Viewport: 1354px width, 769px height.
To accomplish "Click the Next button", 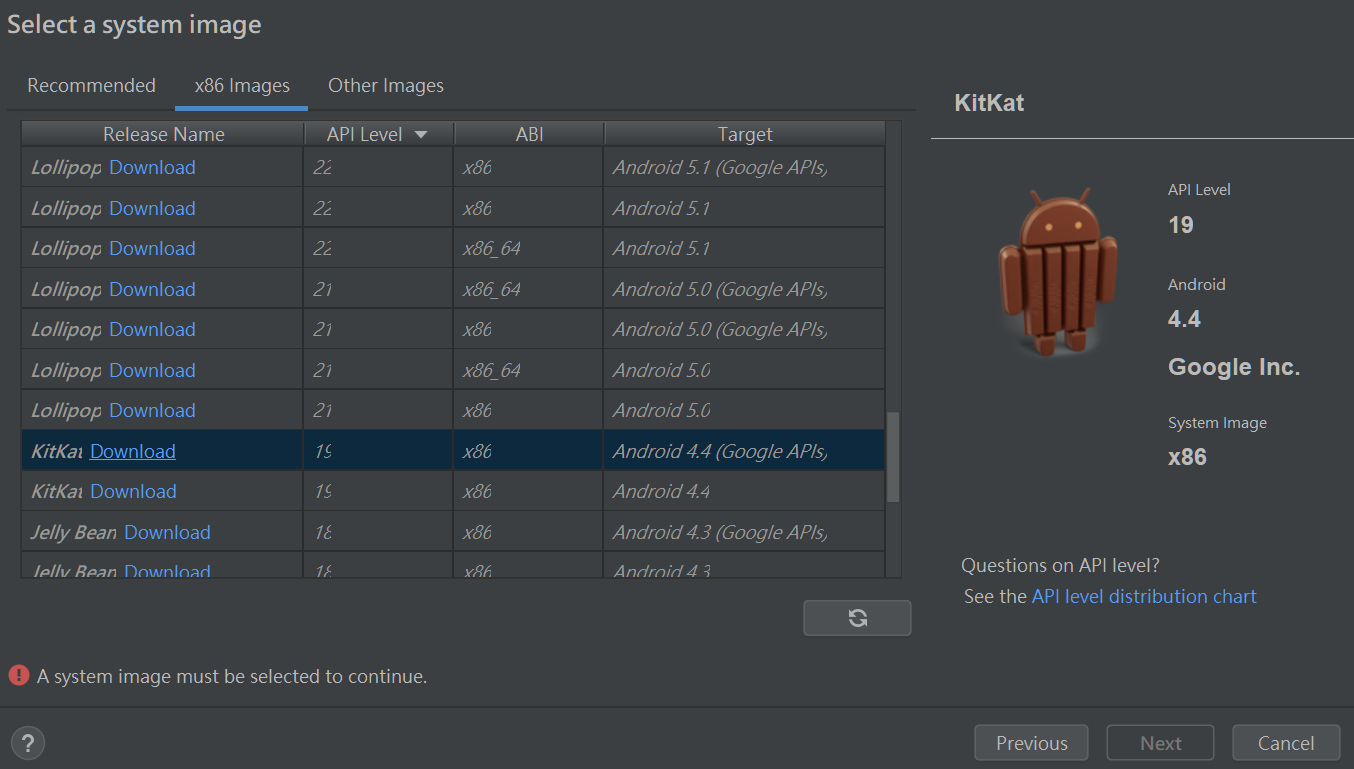I will pyautogui.click(x=1160, y=743).
